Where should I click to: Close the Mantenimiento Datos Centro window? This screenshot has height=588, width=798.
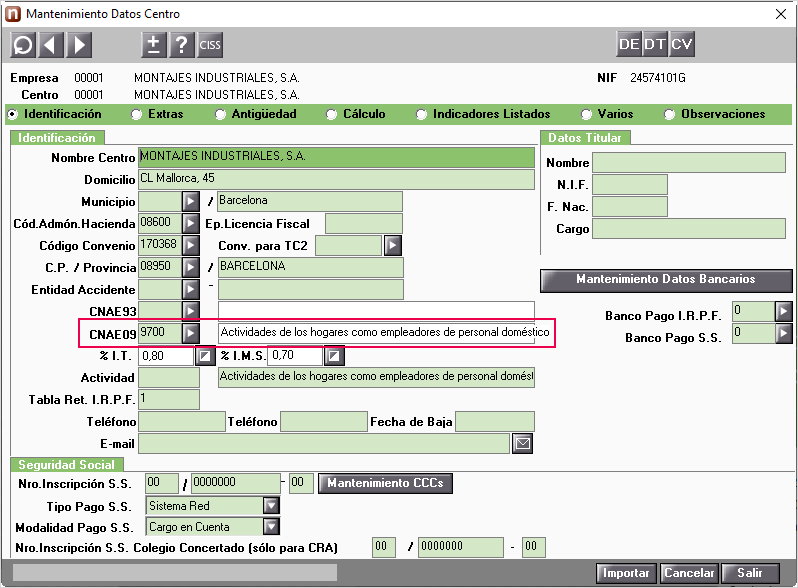click(781, 14)
